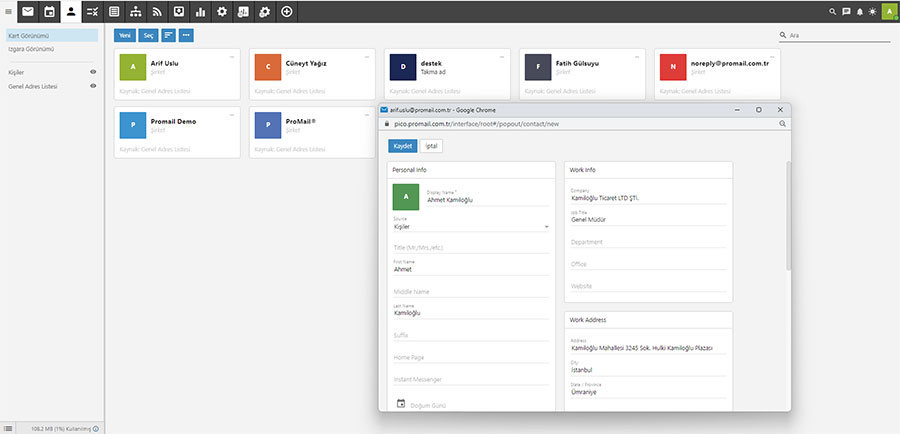Toggle visibility eye for Kişiler

click(x=93, y=72)
